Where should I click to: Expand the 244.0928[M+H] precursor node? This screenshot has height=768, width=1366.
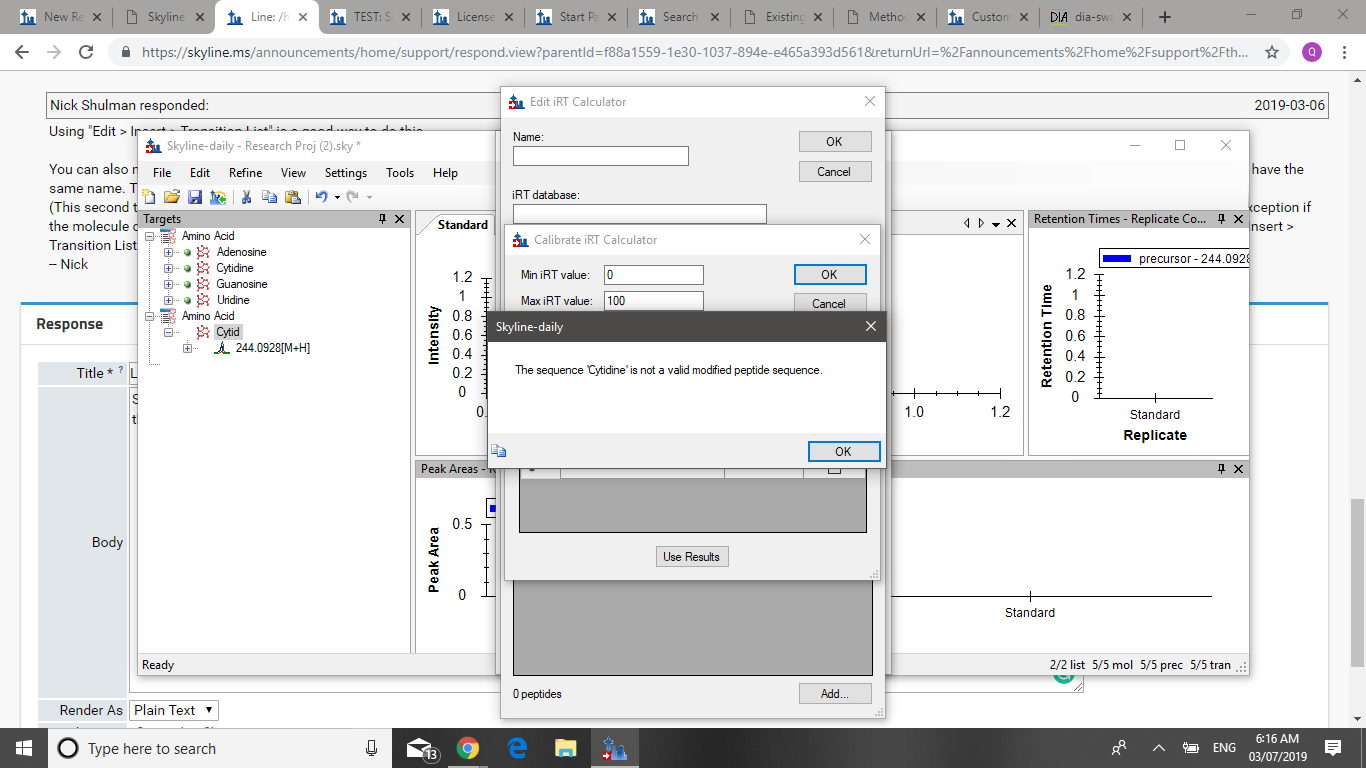[x=188, y=348]
